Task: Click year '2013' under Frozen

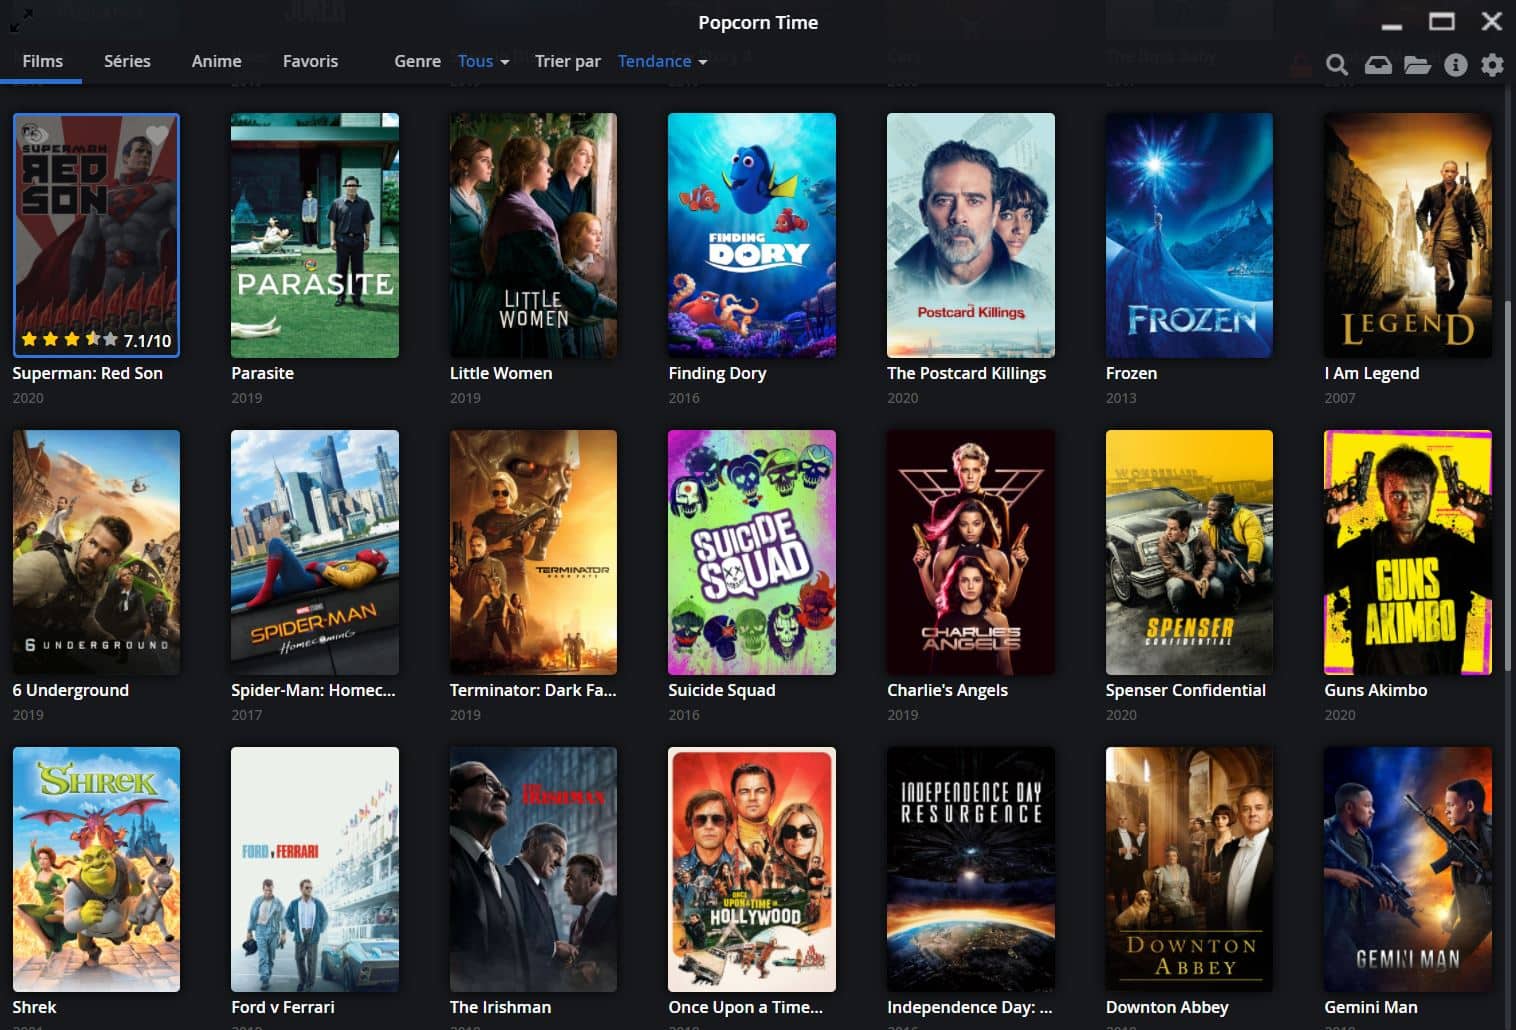Action: click(x=1121, y=398)
